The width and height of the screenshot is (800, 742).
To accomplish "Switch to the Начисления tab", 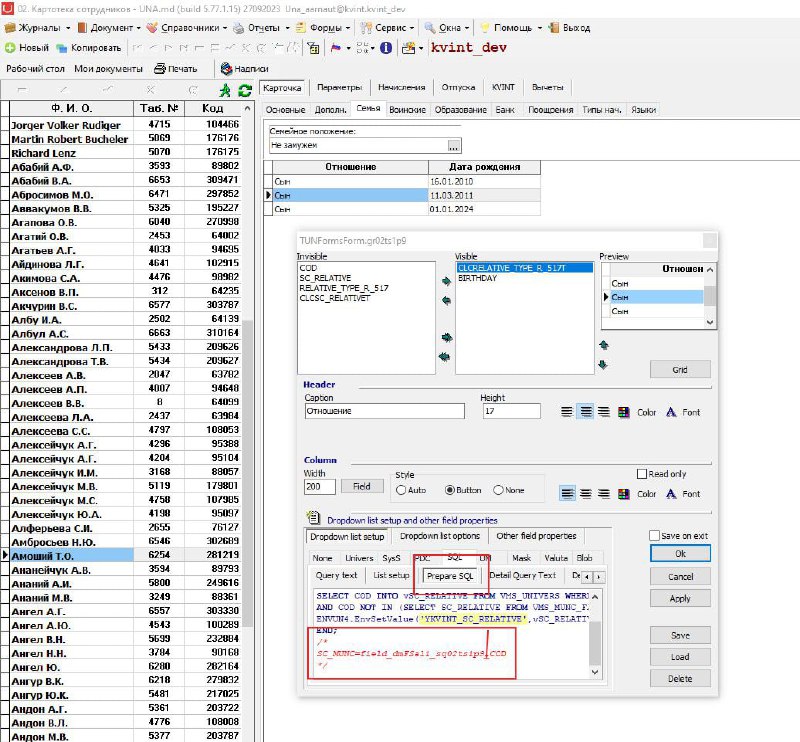I will pos(402,87).
